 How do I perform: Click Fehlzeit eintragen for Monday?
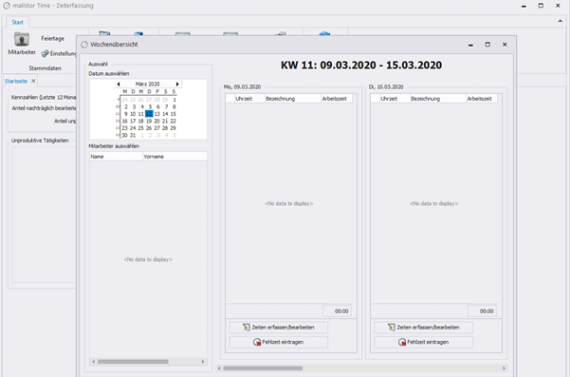pyautogui.click(x=278, y=342)
